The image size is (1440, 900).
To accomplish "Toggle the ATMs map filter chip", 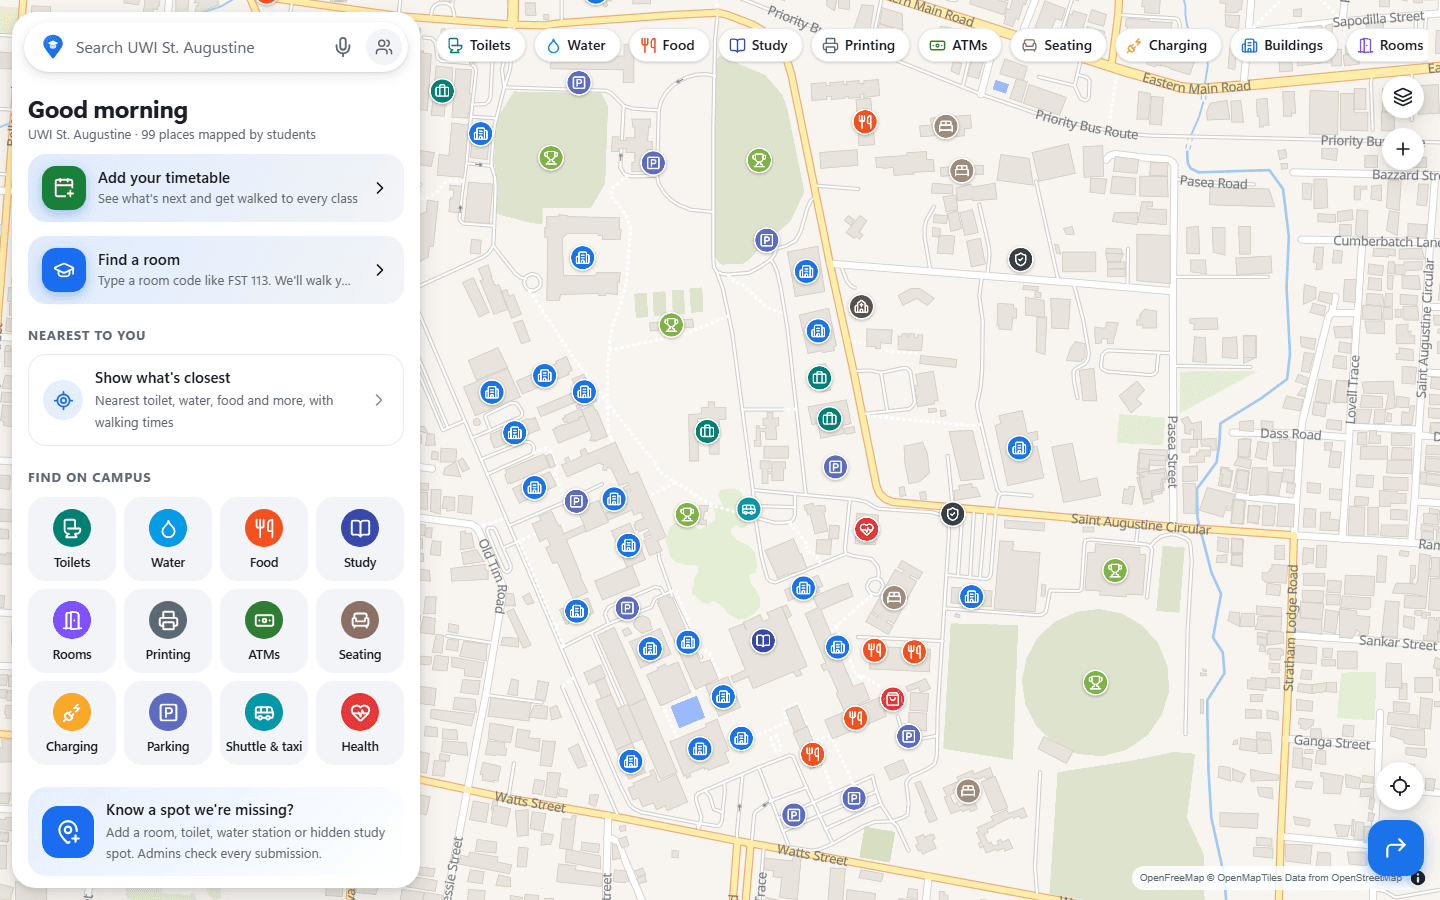I will pyautogui.click(x=959, y=45).
